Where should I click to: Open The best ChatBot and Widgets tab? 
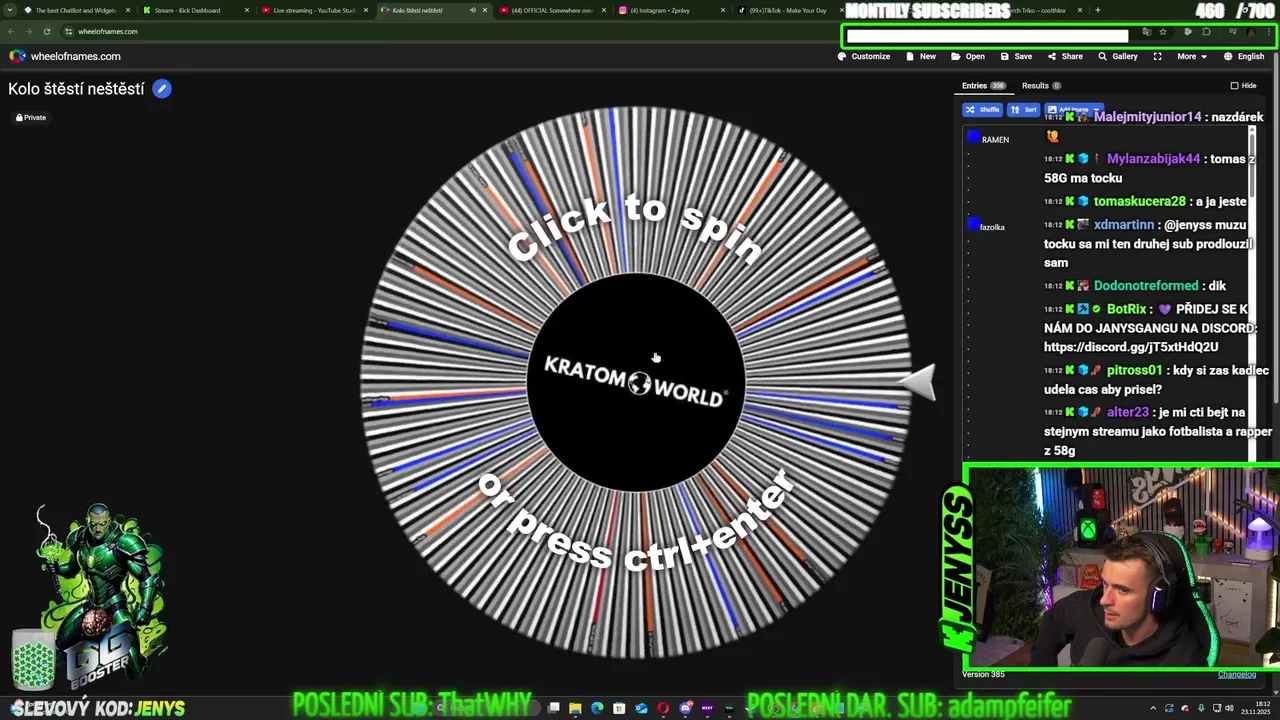[x=76, y=10]
